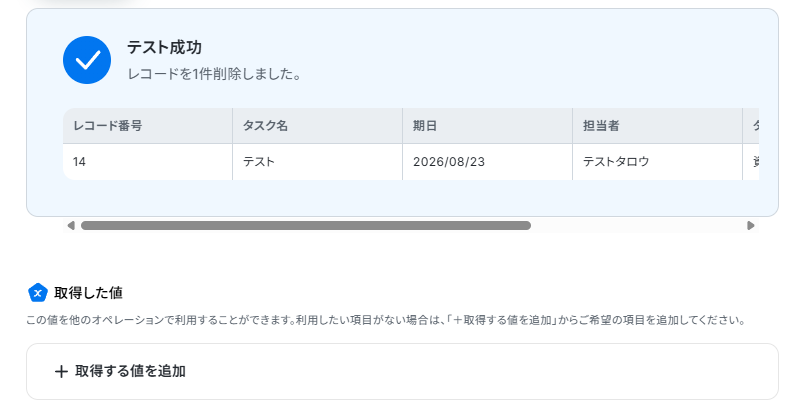Click the right scroll arrow below the table
Viewport: 804px width, 418px height.
751,226
